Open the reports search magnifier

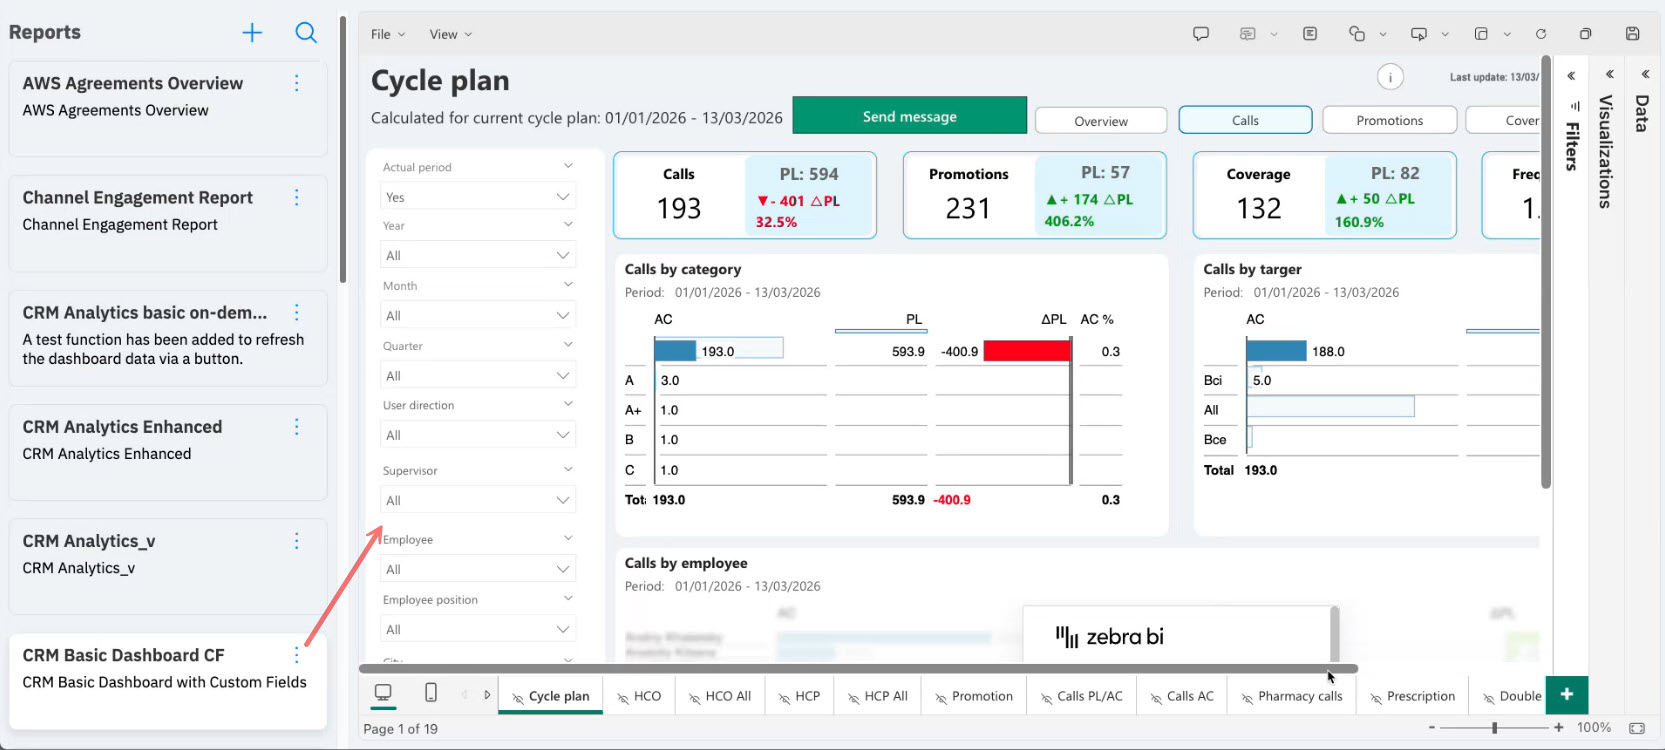(306, 33)
